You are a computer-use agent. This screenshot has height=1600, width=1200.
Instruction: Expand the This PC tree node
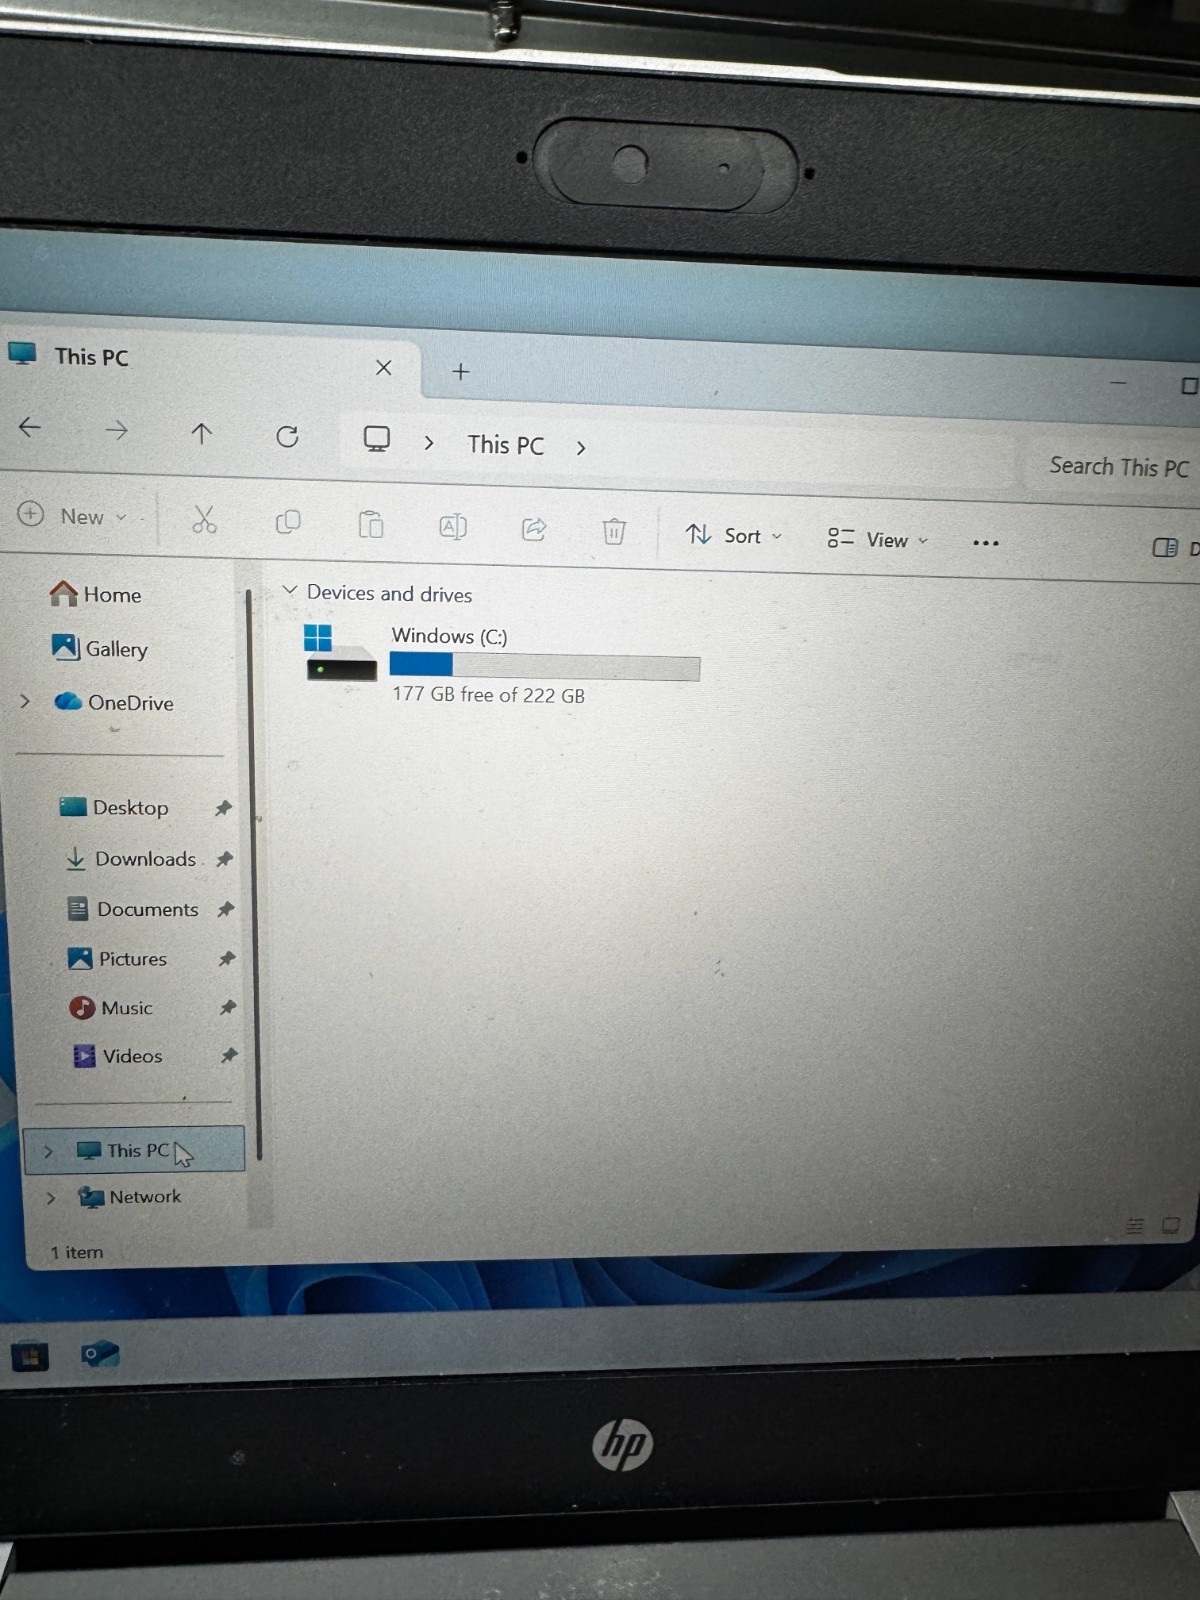[47, 1151]
